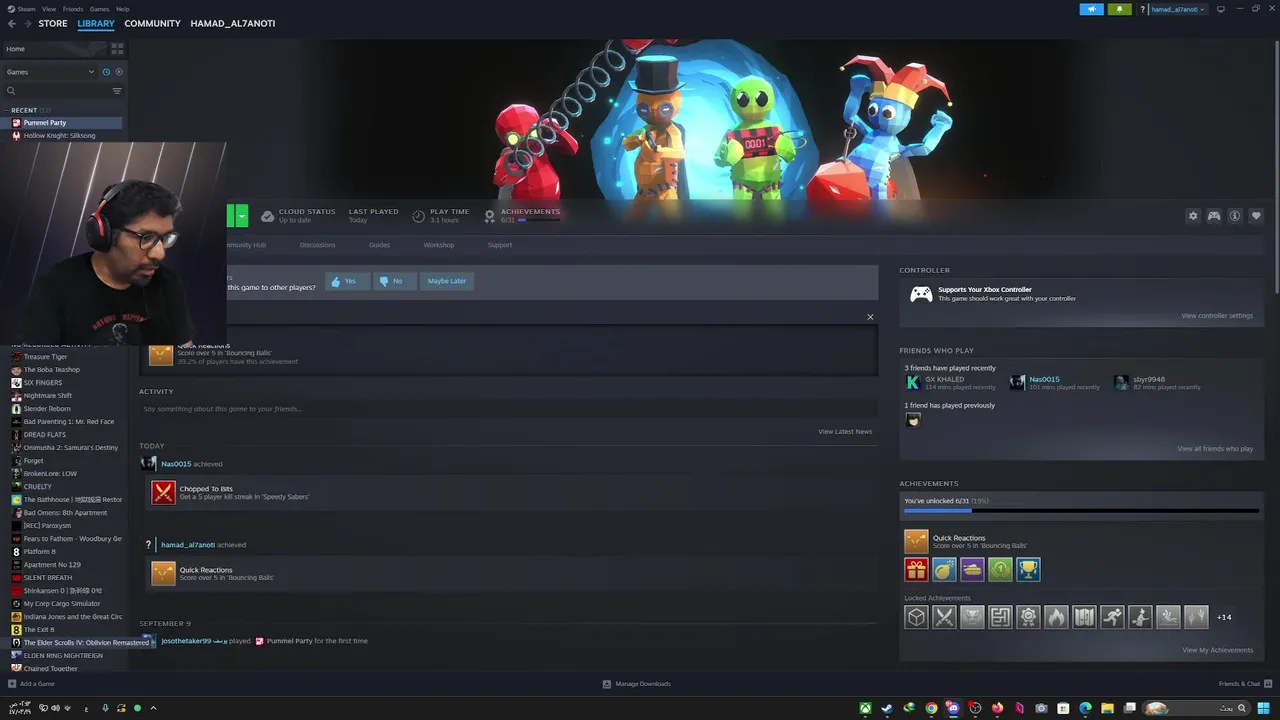Screen dimensions: 1280x720
Task: Open Xbox app in Windows taskbar
Action: (865, 708)
